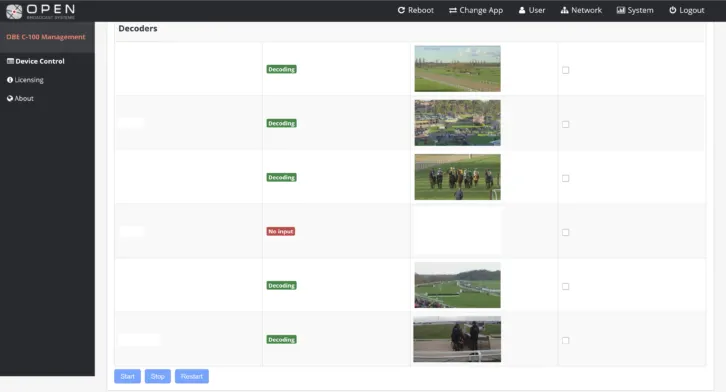The image size is (726, 392).
Task: Click the System chart icon
Action: (x=621, y=10)
